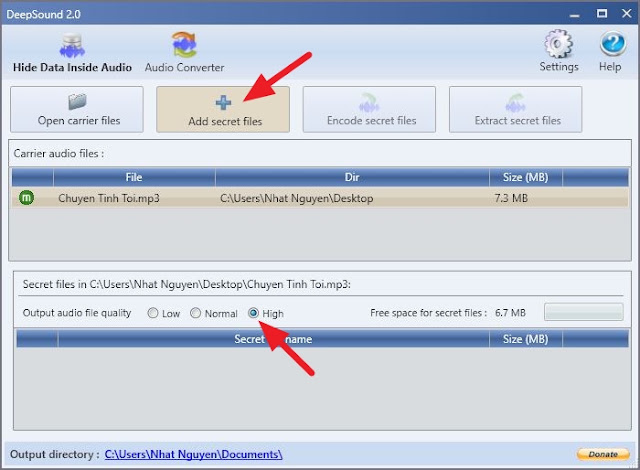Click the free space progress bar

(584, 312)
